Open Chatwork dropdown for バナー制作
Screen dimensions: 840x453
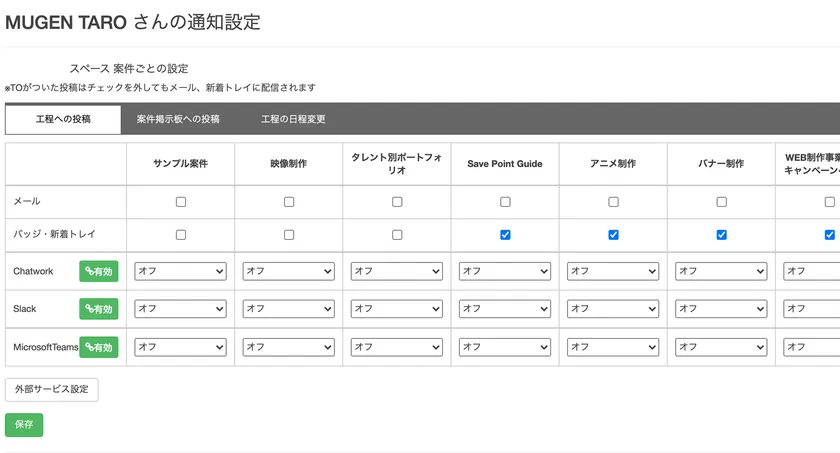(720, 271)
